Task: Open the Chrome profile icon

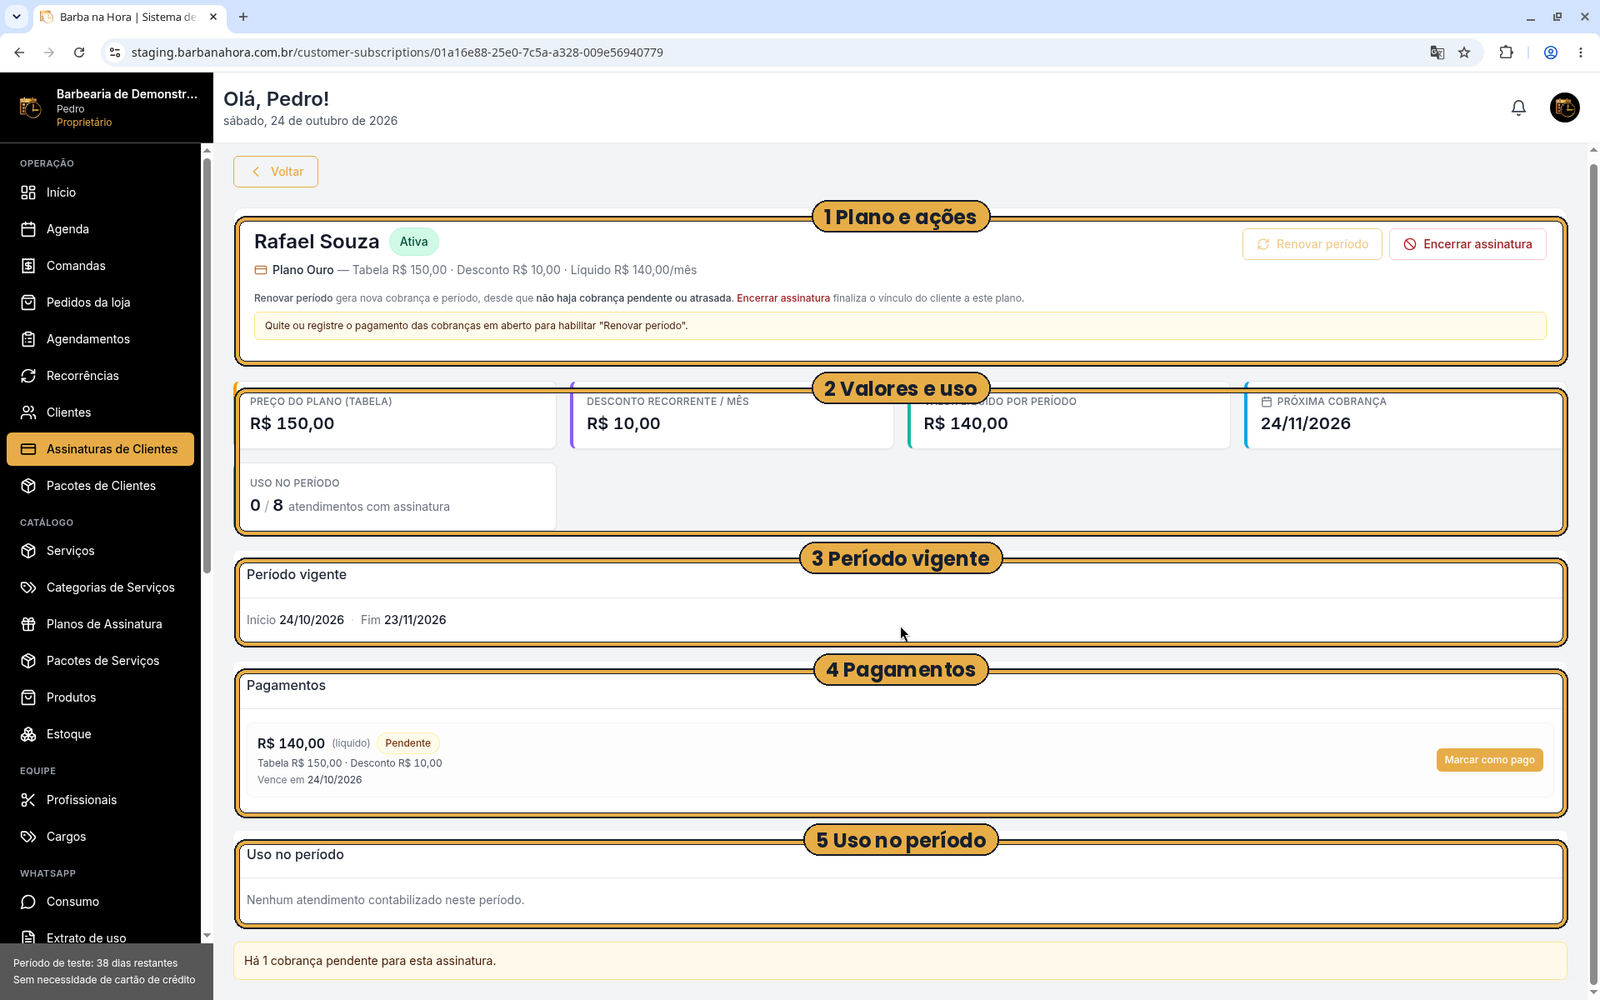Action: (x=1550, y=52)
